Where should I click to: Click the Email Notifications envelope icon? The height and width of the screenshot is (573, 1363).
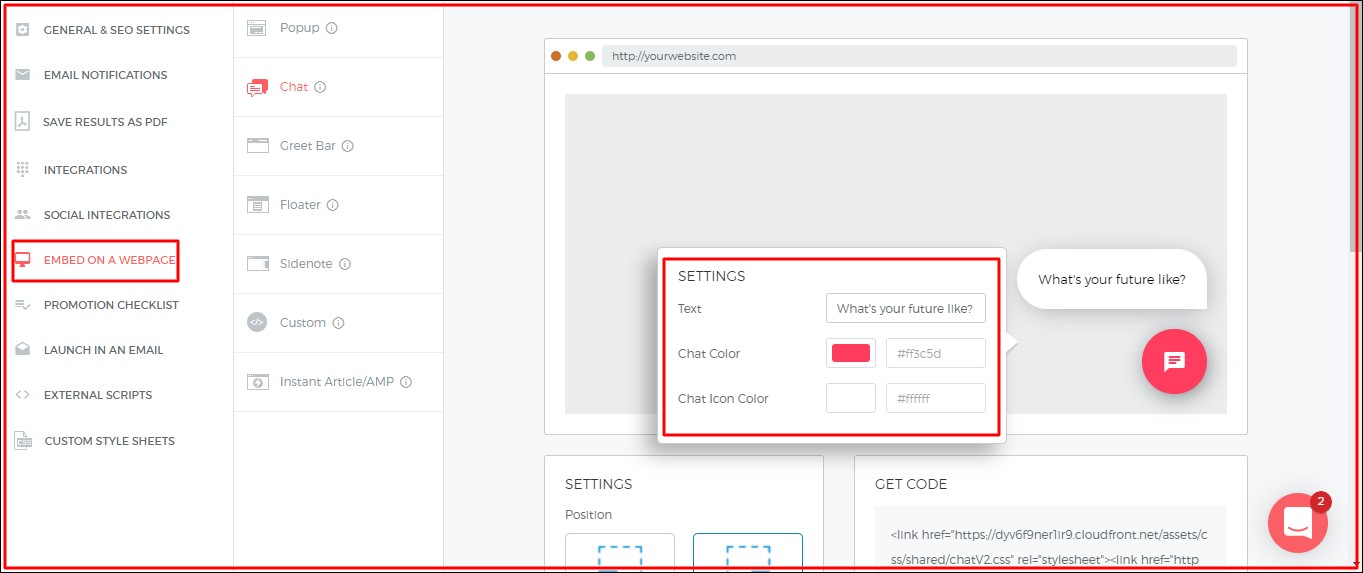23,75
